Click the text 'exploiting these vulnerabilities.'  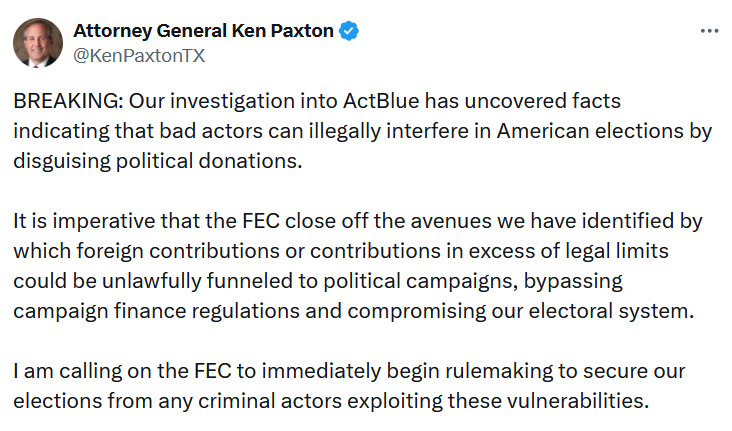(549, 401)
